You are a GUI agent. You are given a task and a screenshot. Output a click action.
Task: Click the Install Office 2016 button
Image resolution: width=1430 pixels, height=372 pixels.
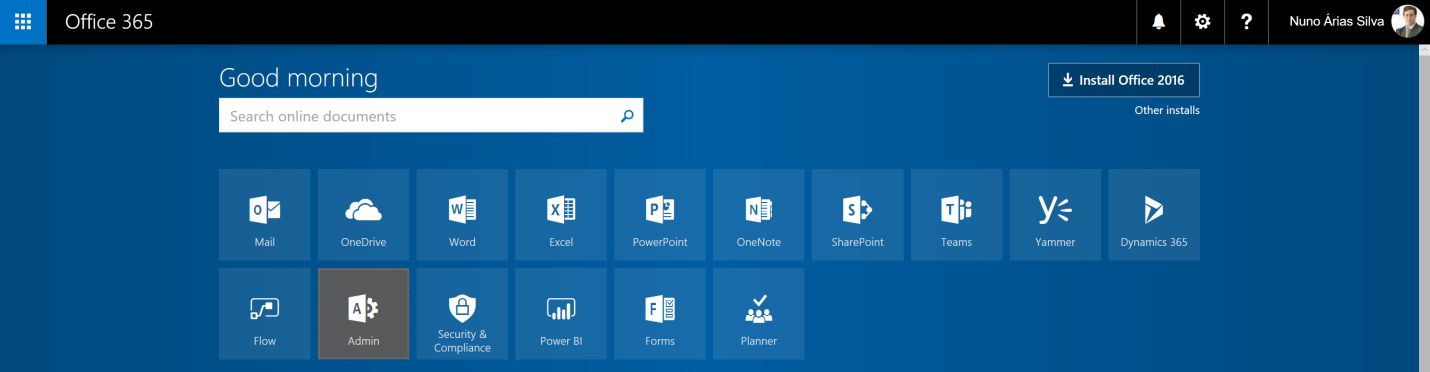click(1124, 80)
